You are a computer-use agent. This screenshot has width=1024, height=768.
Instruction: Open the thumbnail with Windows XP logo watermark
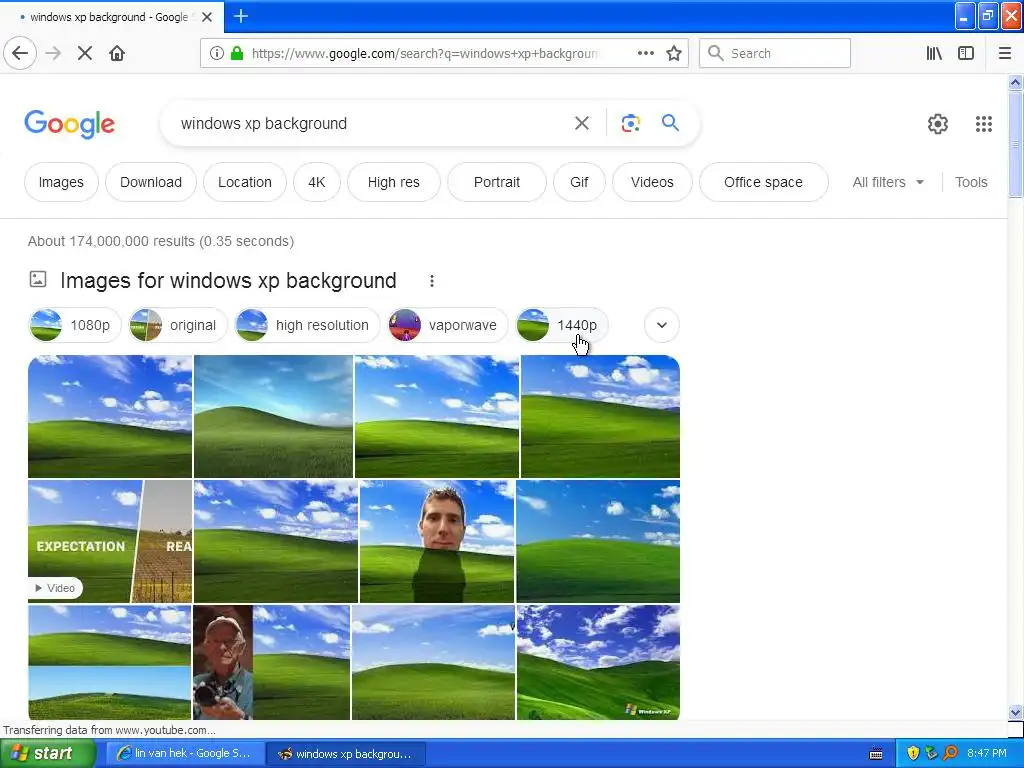[x=598, y=662]
